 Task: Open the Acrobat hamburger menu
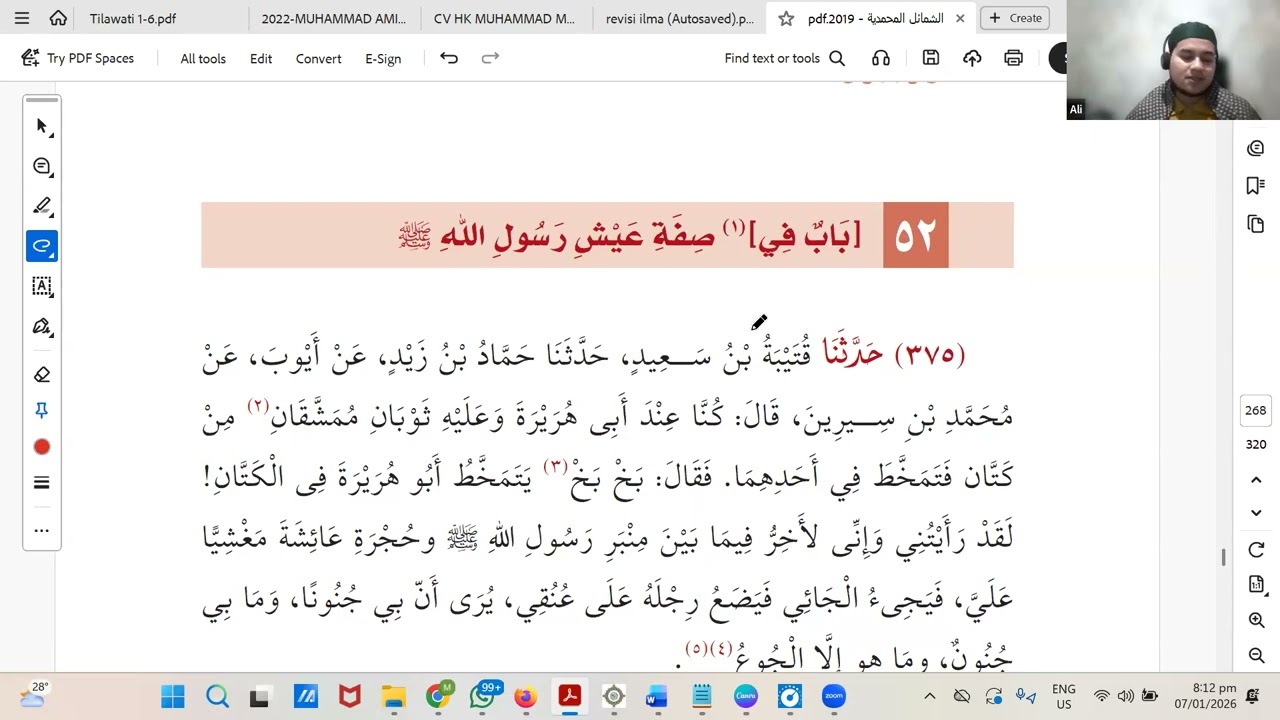[22, 18]
